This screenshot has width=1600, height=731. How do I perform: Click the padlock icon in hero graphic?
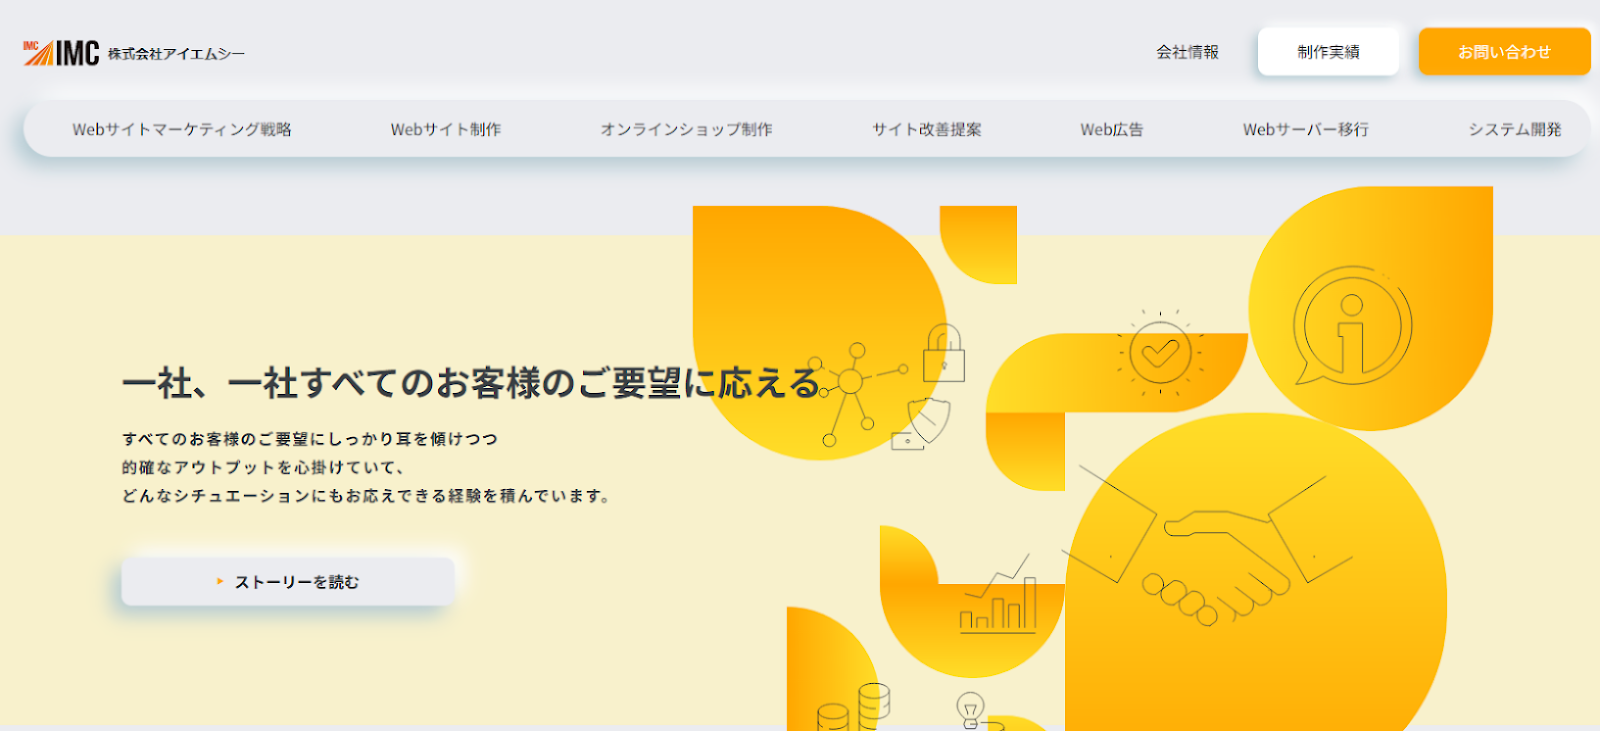tap(944, 352)
